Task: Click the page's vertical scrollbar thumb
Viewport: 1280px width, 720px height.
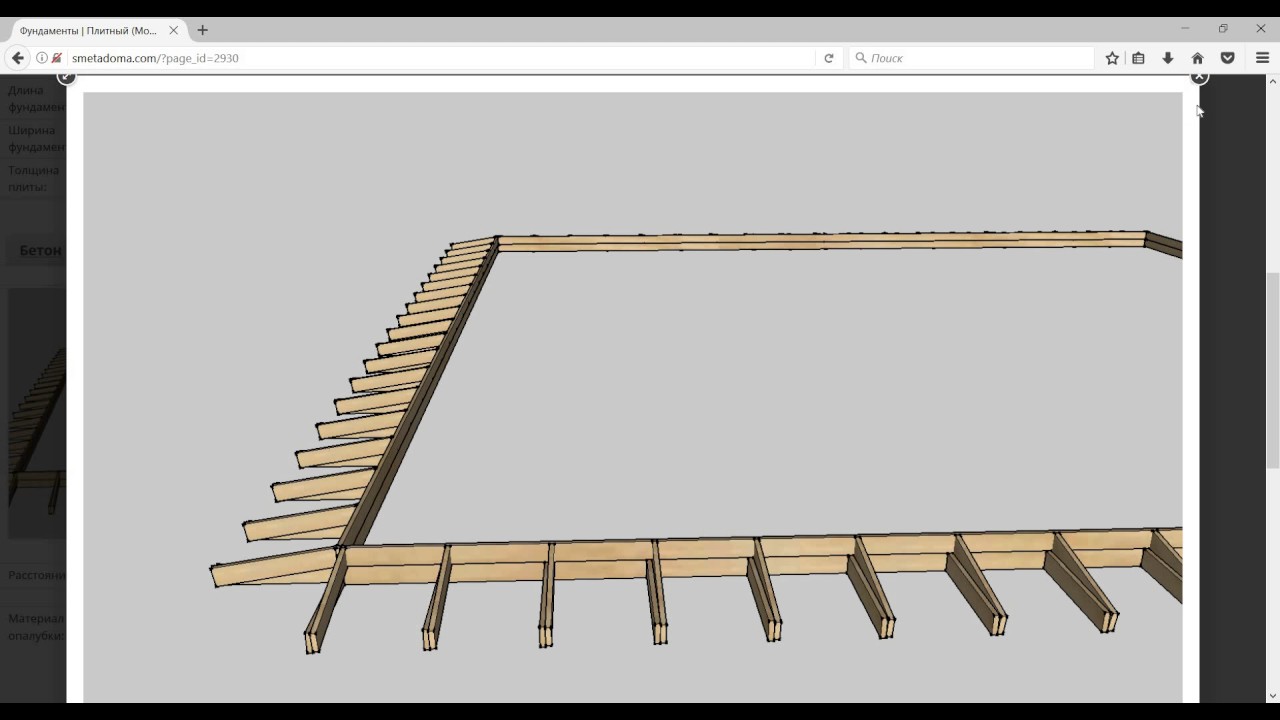Action: 1272,370
